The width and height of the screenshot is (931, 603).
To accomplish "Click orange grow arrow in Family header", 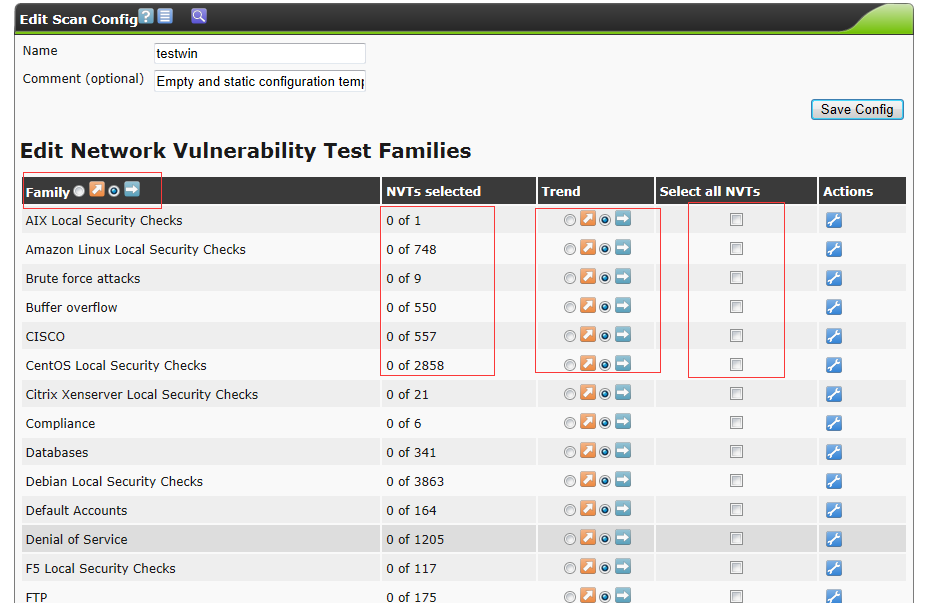I will pyautogui.click(x=96, y=190).
